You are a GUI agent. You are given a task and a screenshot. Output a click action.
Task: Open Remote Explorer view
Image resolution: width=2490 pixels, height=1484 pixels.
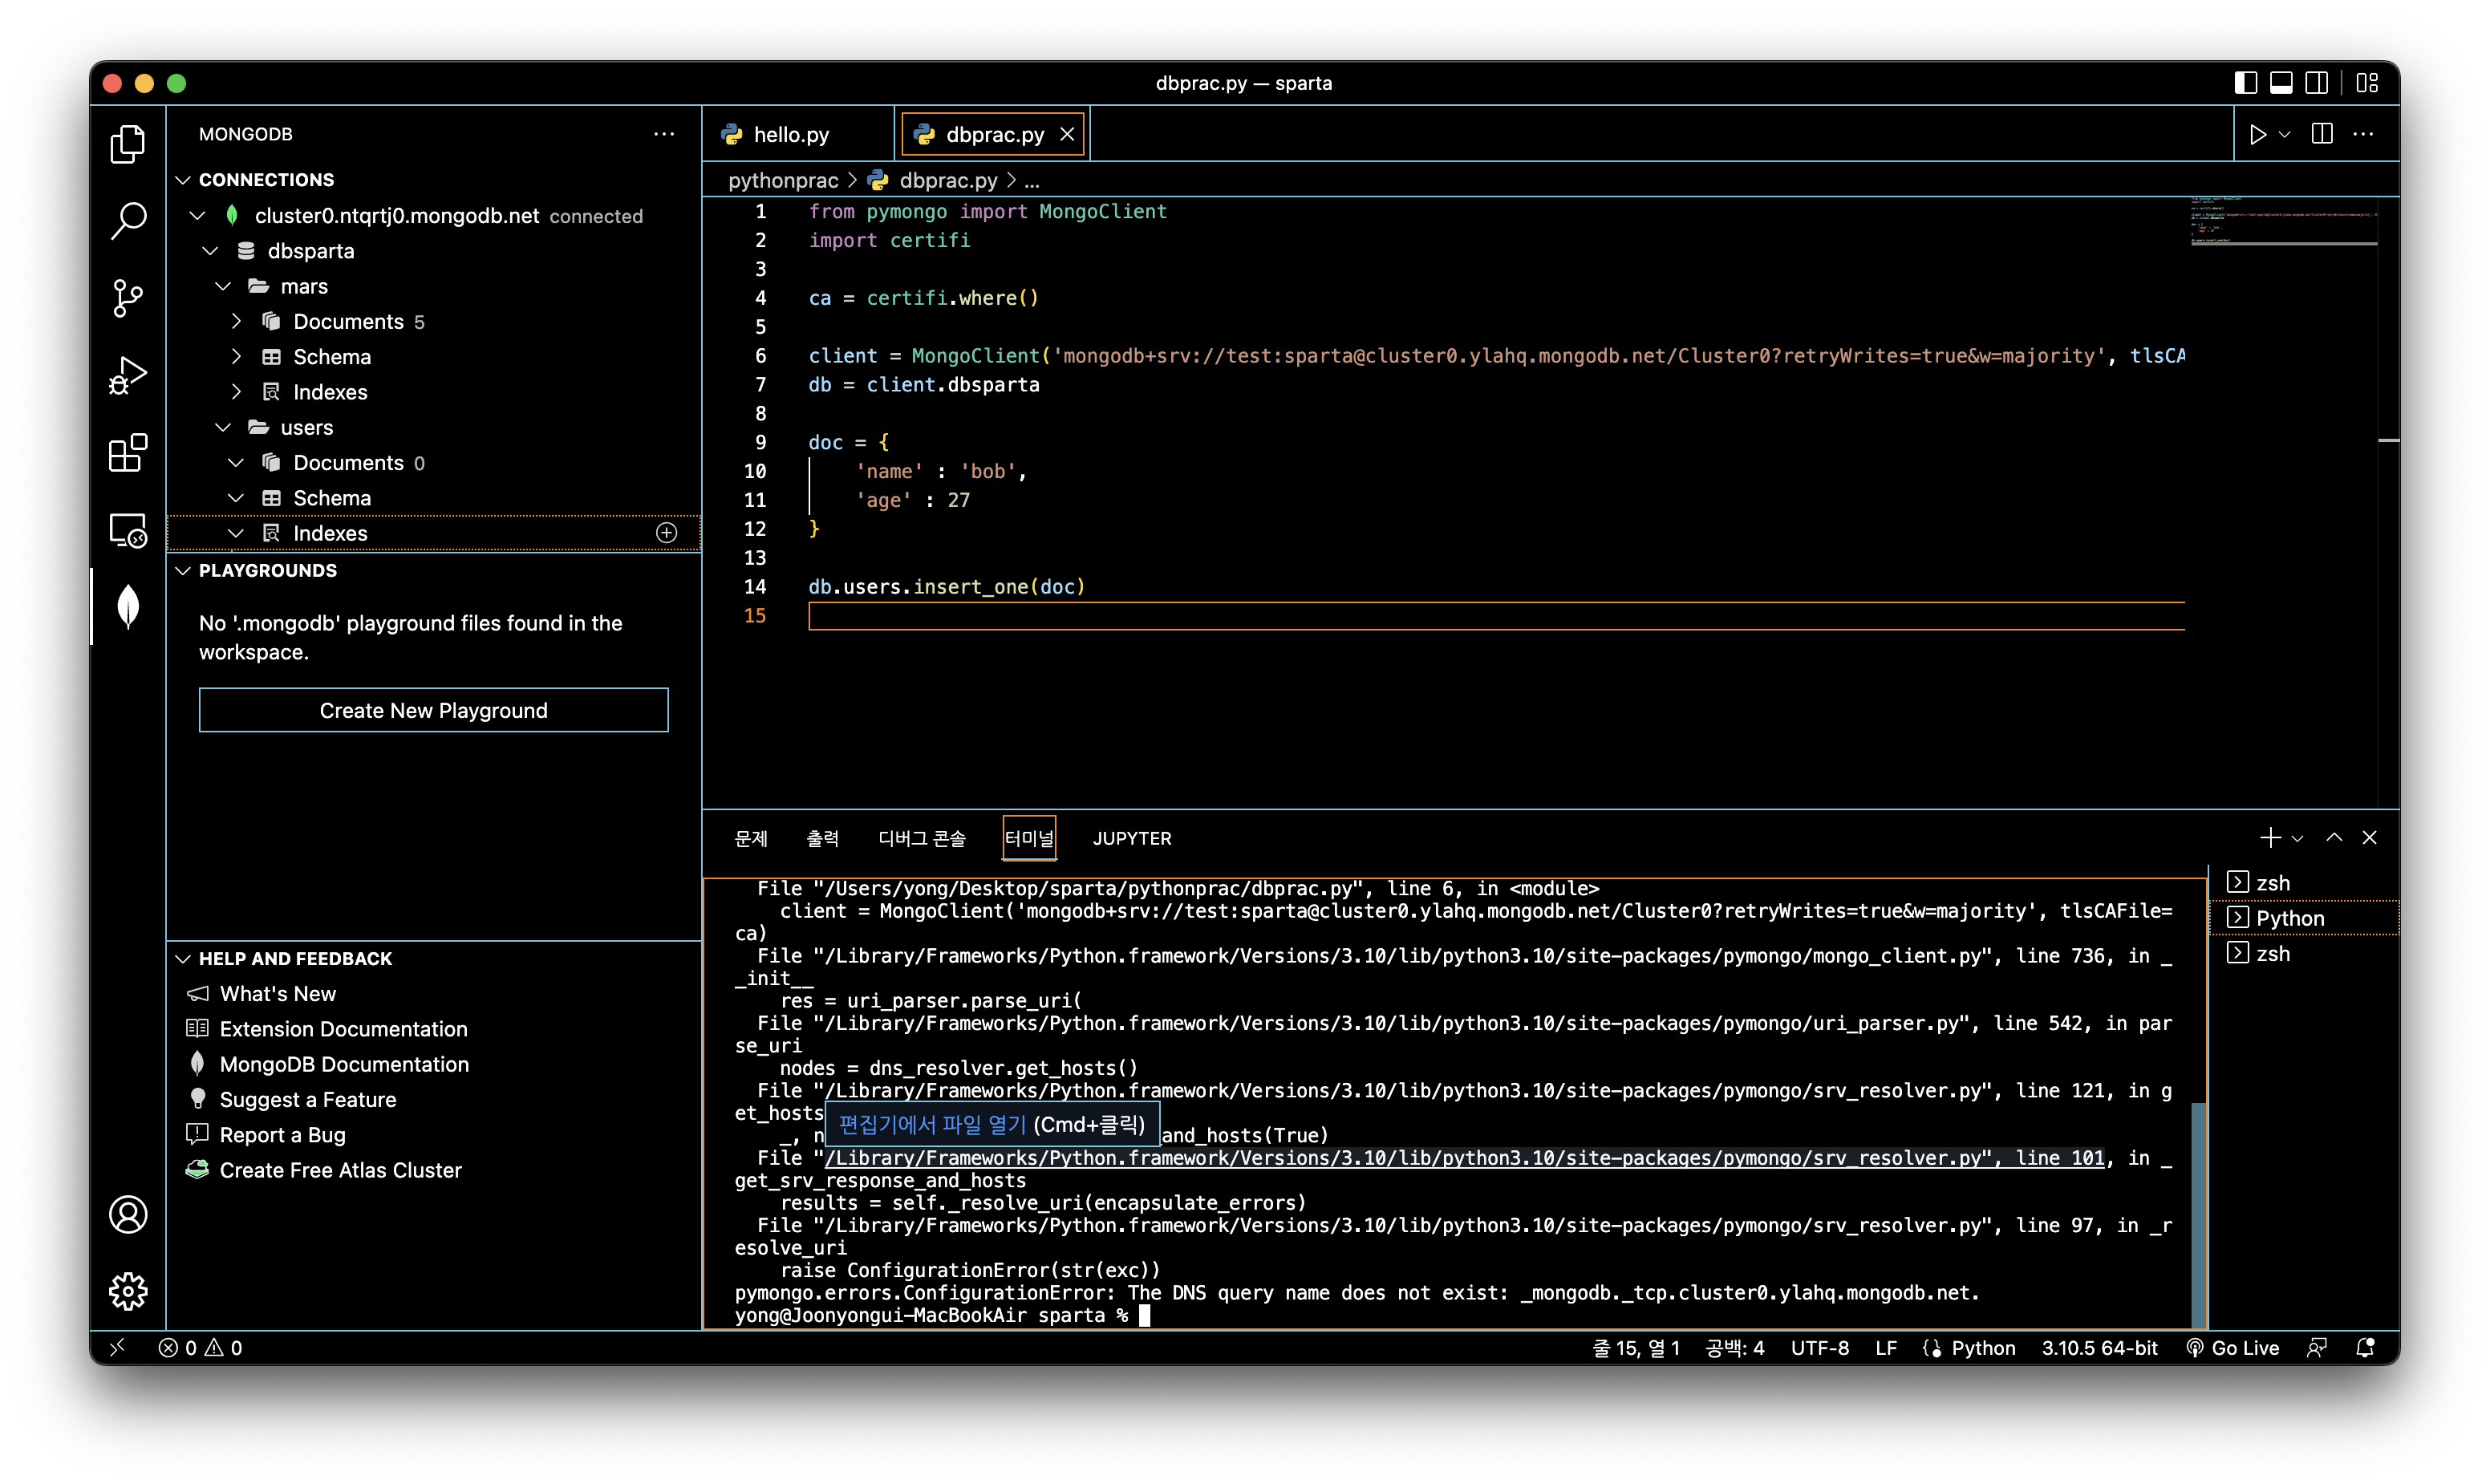coord(128,530)
